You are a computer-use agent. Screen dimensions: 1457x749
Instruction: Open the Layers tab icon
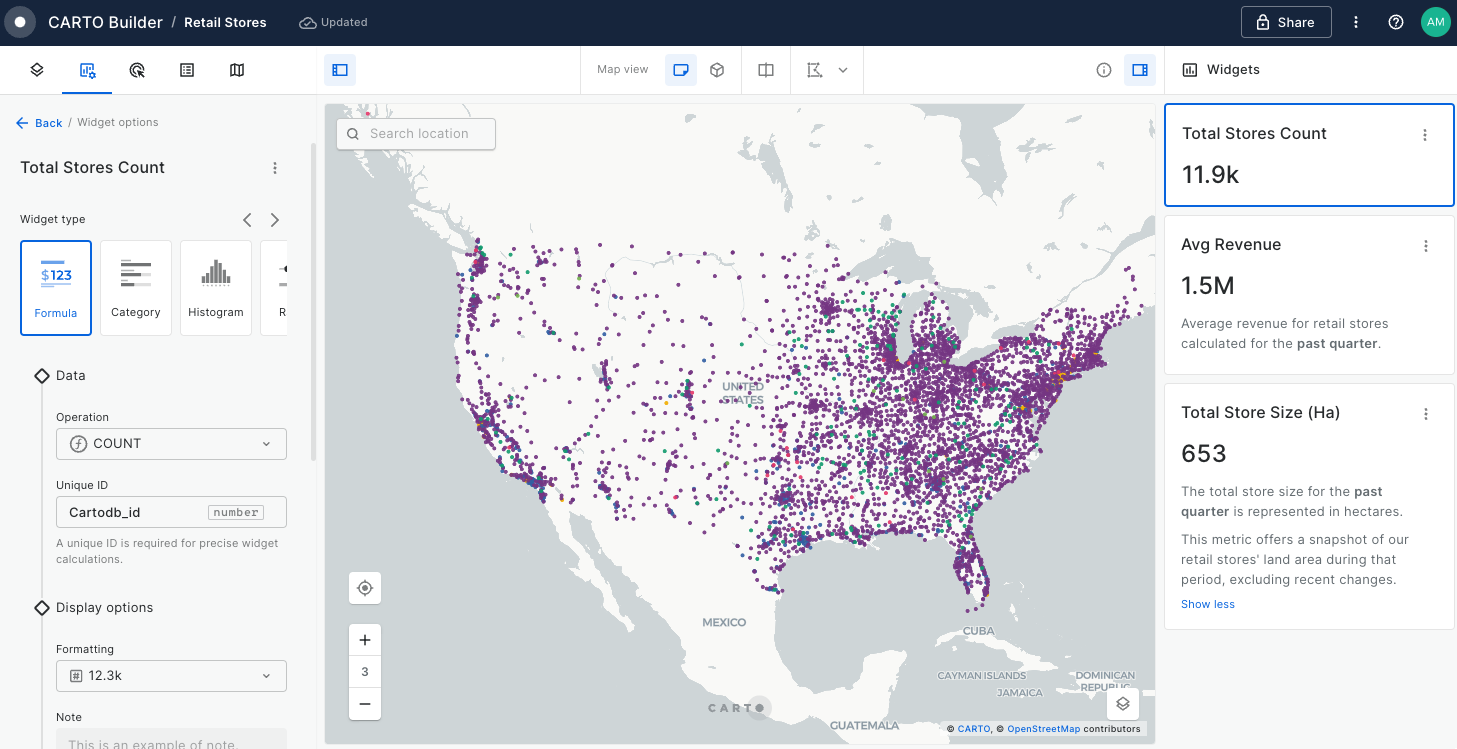click(x=37, y=70)
